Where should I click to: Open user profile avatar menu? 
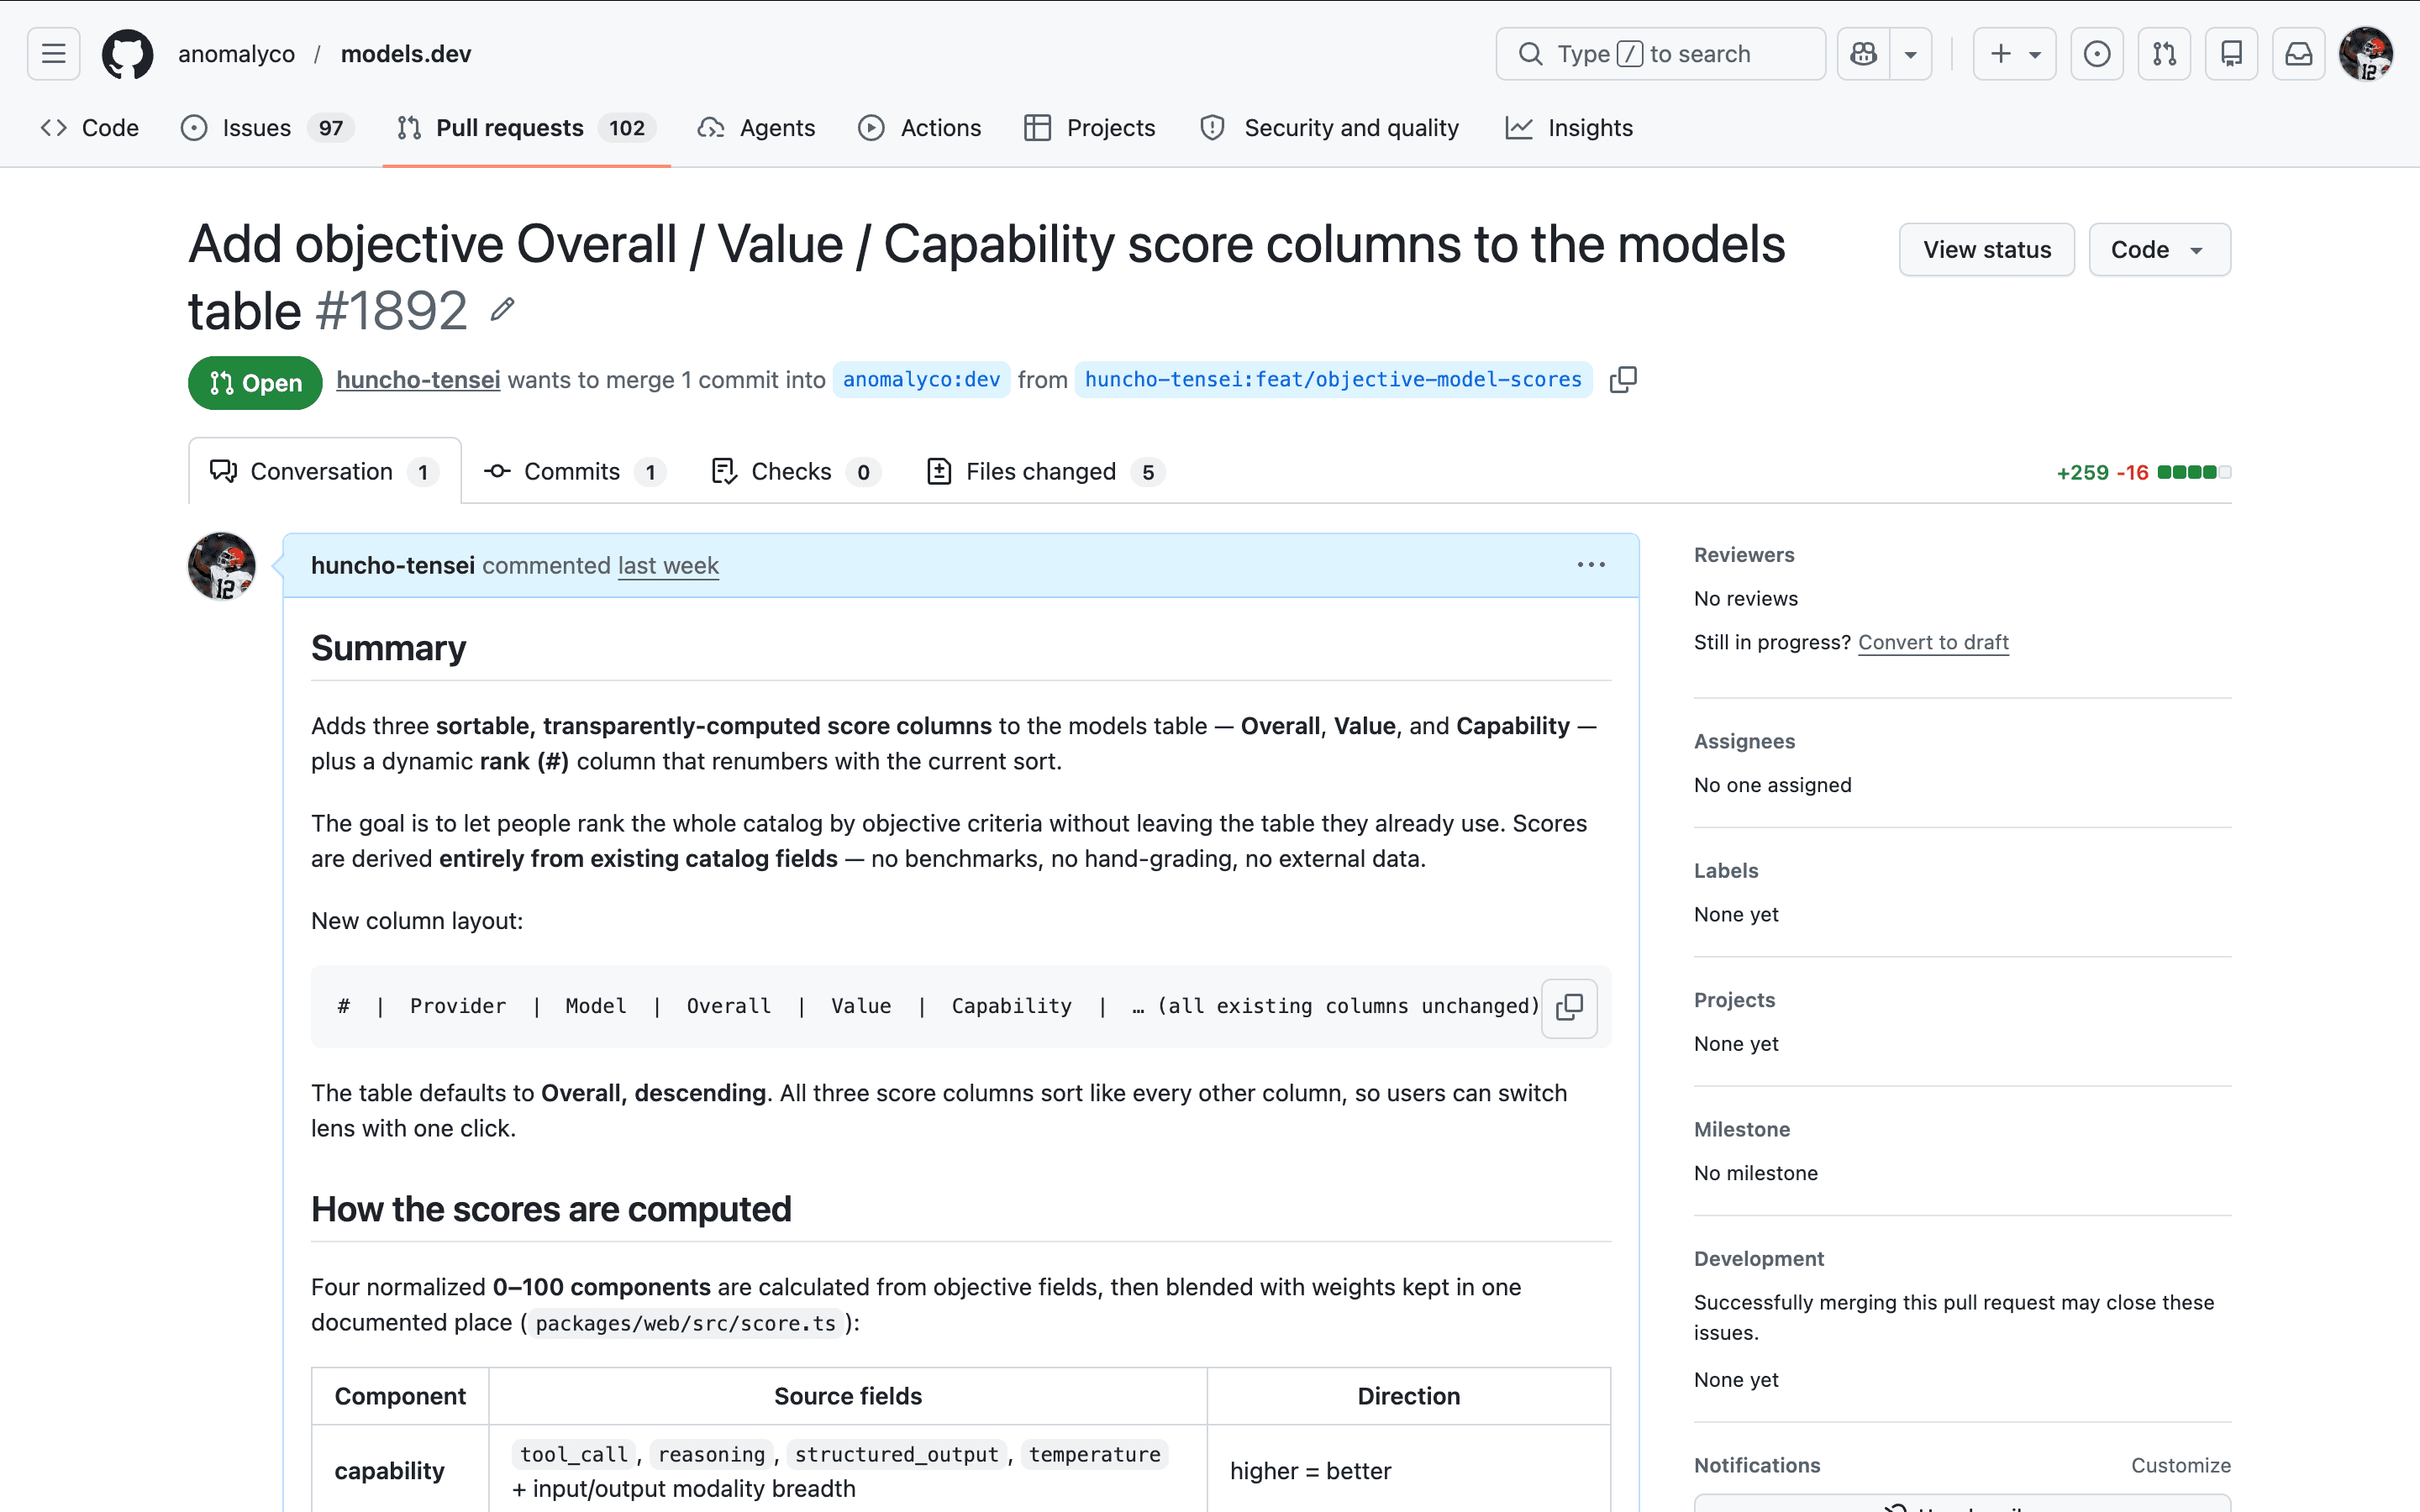2366,54
